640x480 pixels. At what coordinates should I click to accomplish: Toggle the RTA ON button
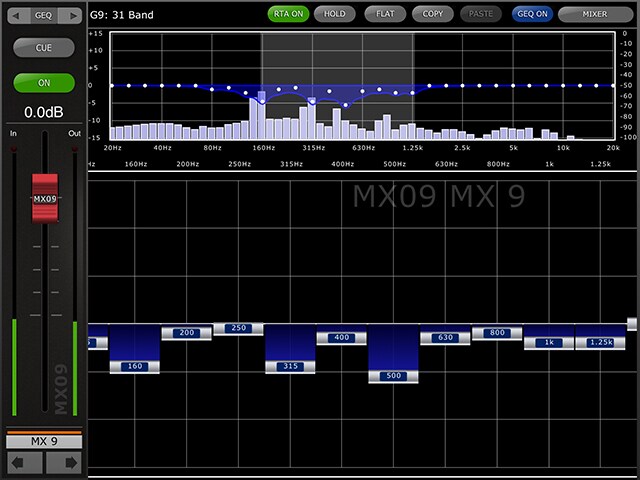pos(288,14)
